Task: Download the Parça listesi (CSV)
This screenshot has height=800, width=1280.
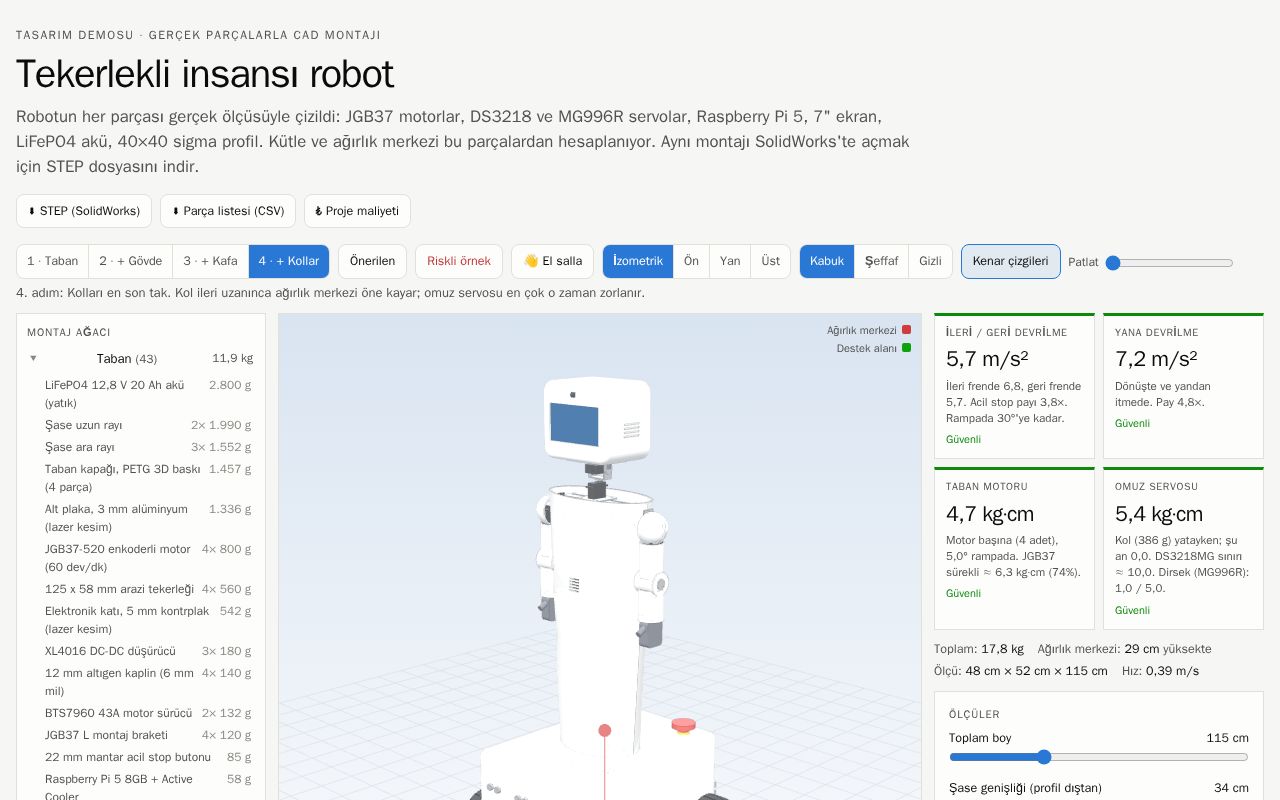Action: (x=228, y=211)
